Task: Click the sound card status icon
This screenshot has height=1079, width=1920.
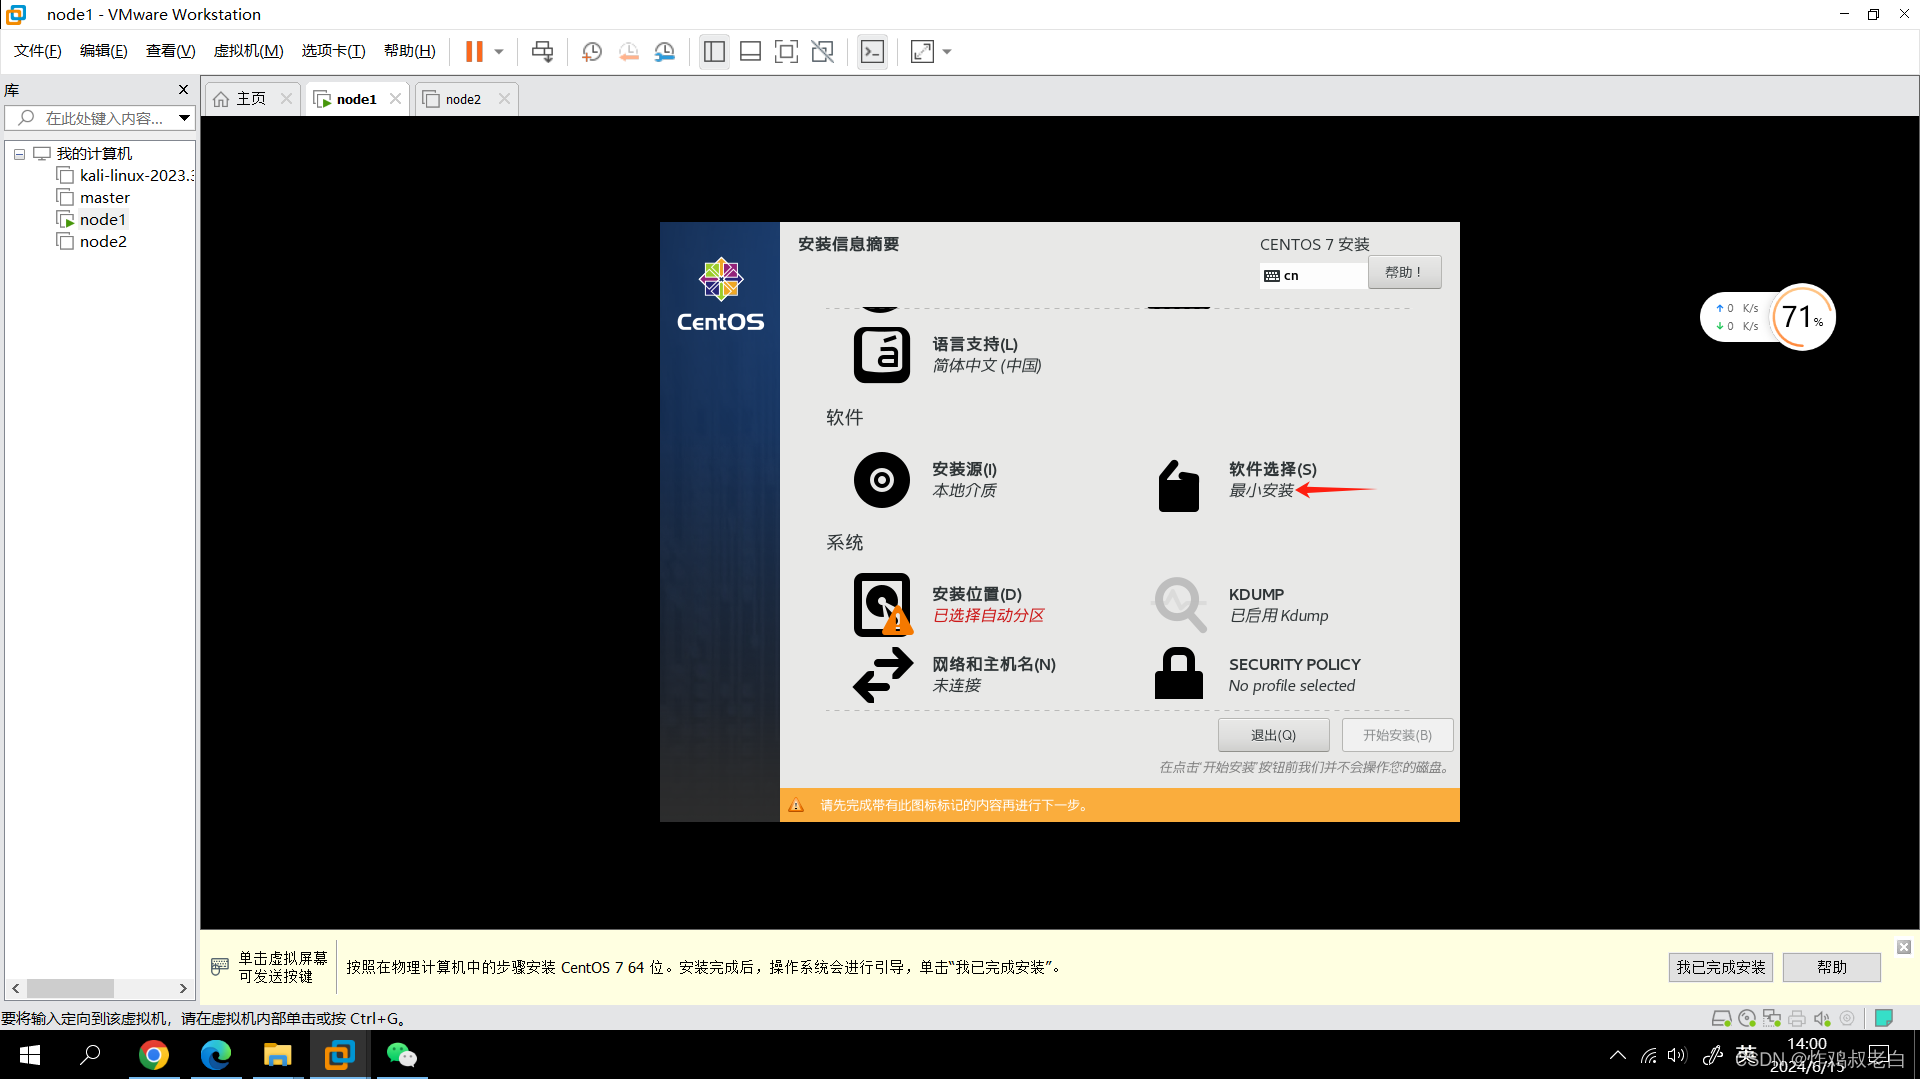Action: [x=1822, y=1018]
